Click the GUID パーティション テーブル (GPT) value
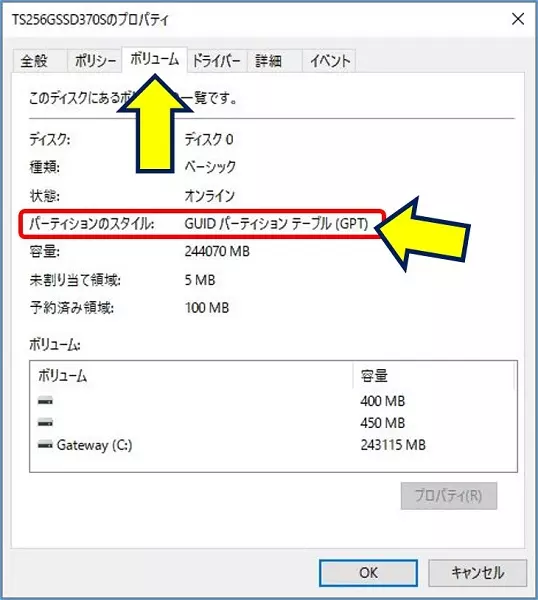 [x=276, y=224]
